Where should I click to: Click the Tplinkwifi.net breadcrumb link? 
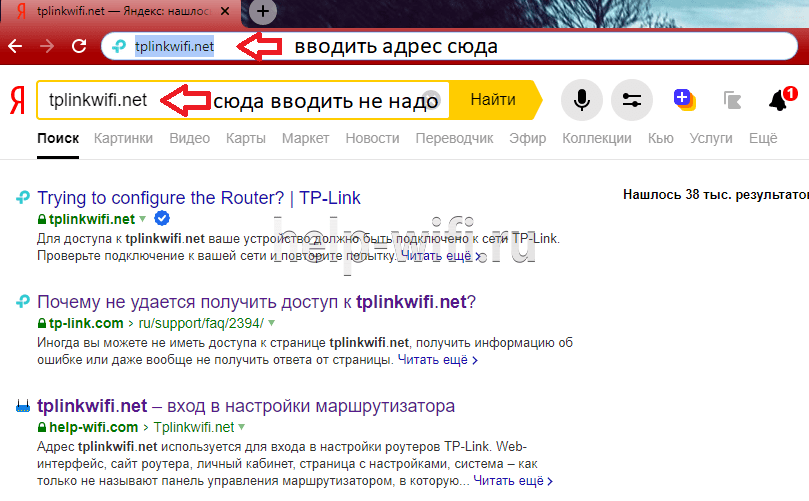click(x=194, y=427)
